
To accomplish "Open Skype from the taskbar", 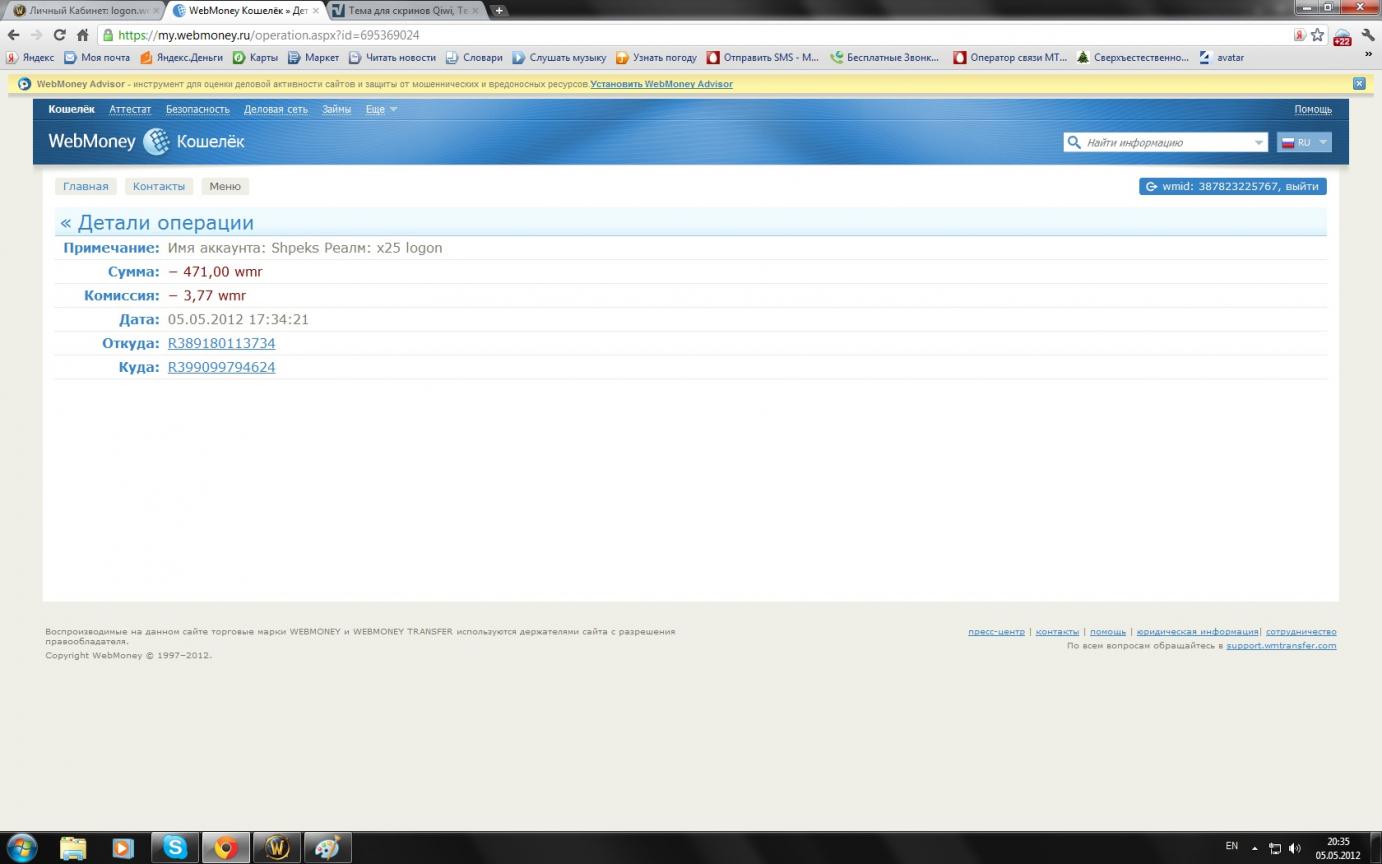I will 175,848.
